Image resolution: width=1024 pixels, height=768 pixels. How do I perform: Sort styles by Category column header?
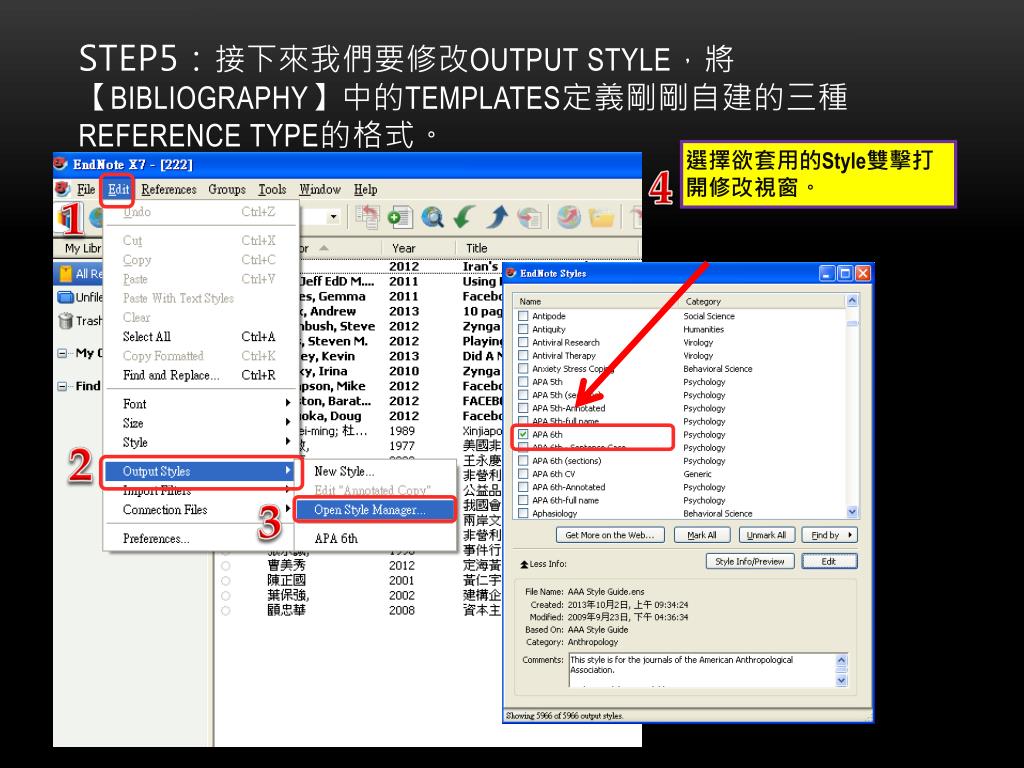point(763,301)
